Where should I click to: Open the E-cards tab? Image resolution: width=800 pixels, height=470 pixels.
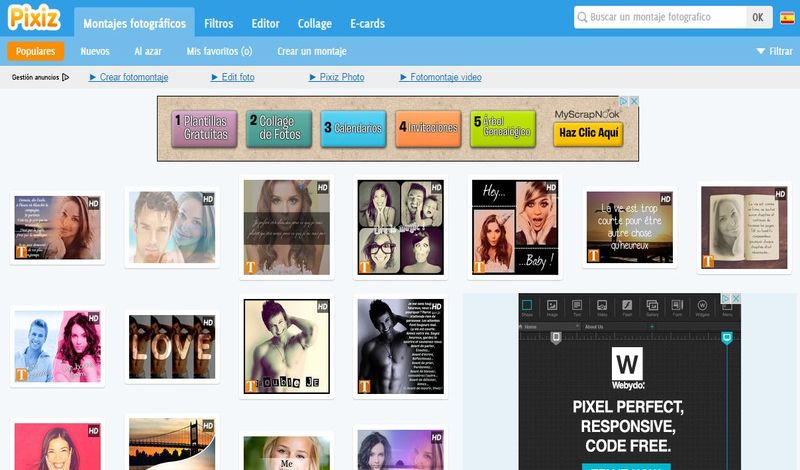(367, 23)
